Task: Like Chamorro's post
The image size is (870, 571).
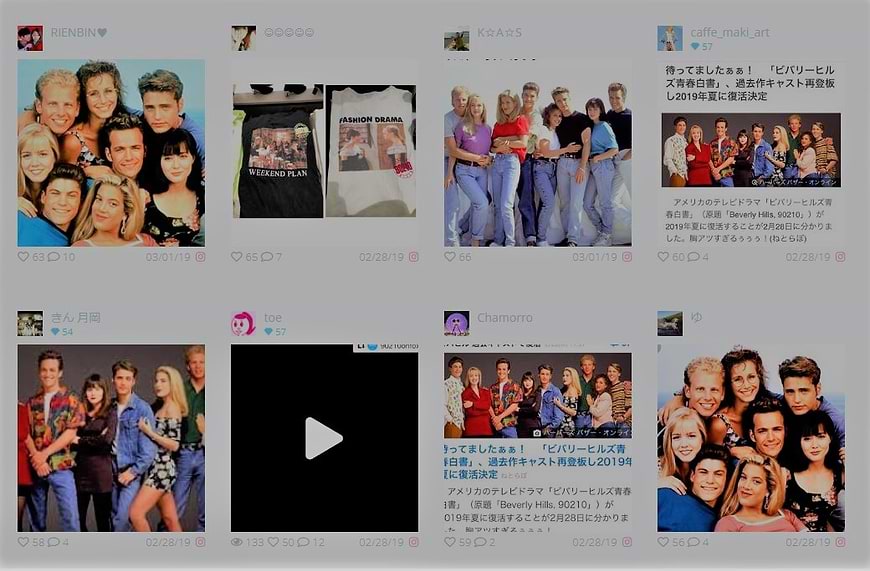Action: click(x=450, y=542)
